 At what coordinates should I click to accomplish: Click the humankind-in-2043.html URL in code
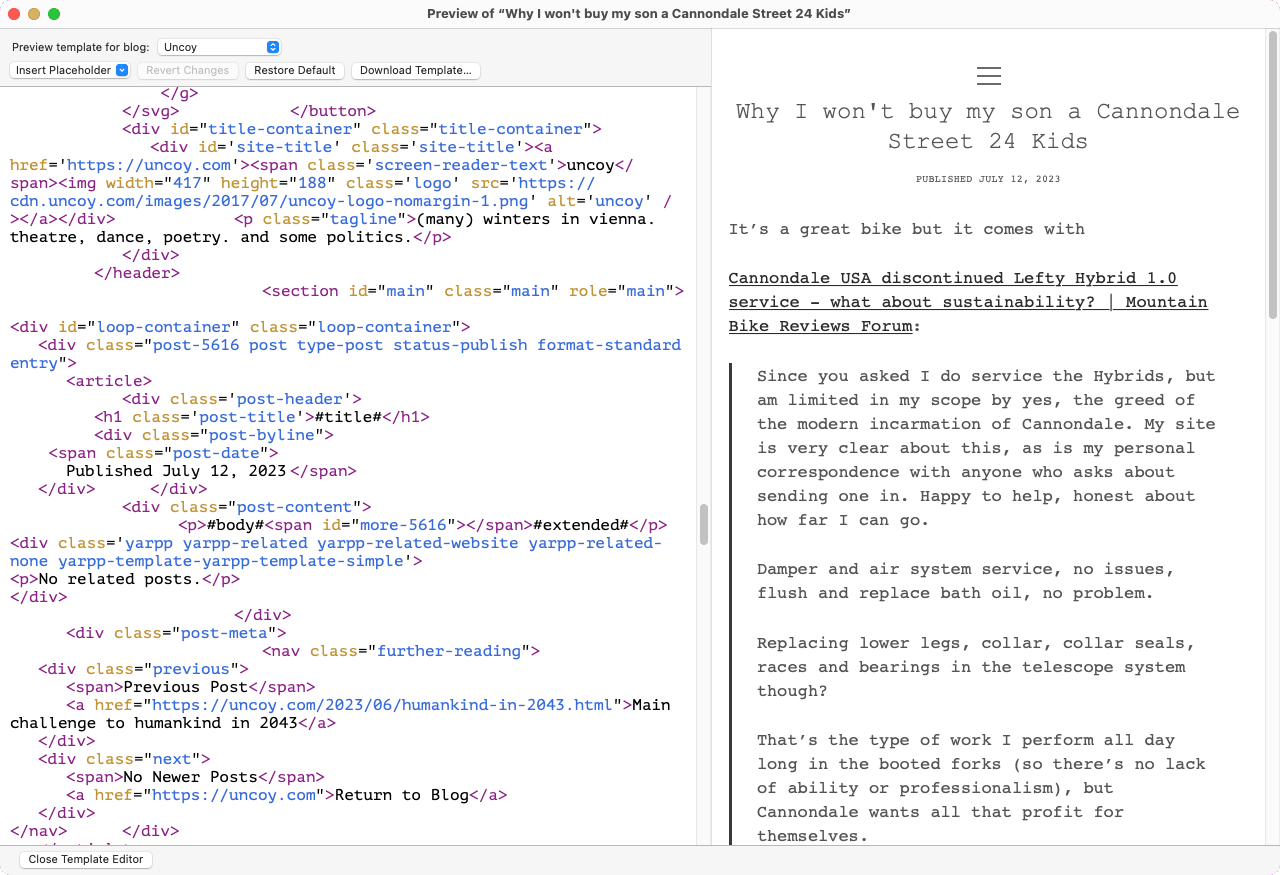coord(381,705)
